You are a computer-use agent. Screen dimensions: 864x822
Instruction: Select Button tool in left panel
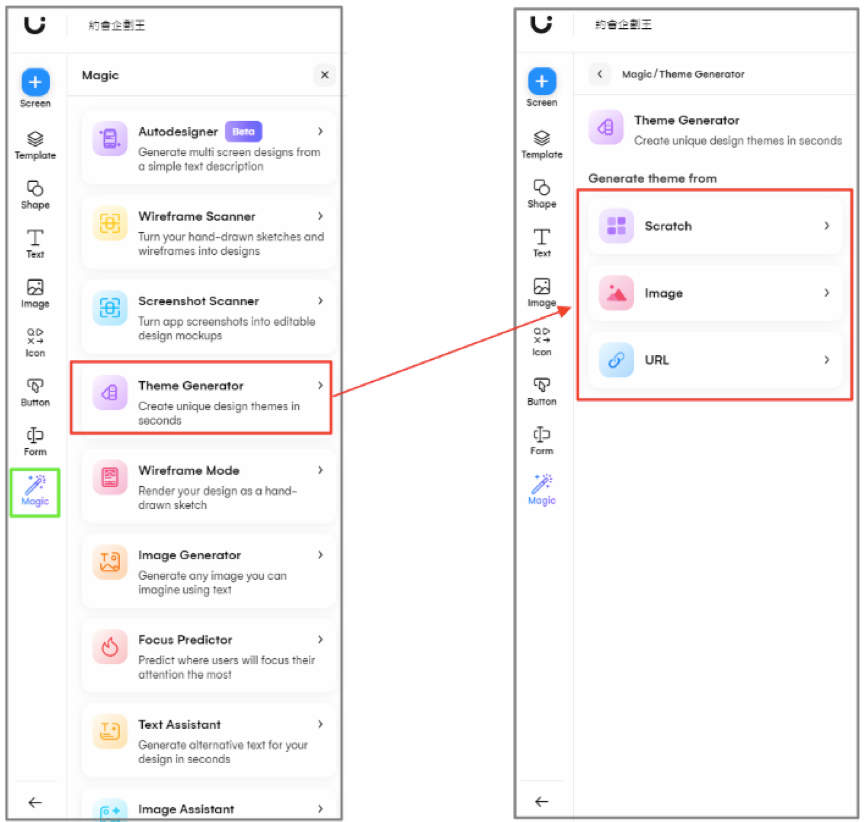coord(35,392)
